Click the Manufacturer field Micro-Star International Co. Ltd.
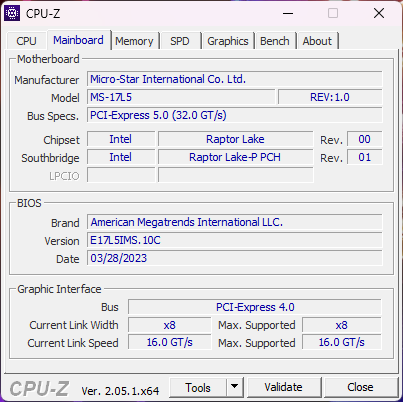403x402 pixels. coord(235,79)
